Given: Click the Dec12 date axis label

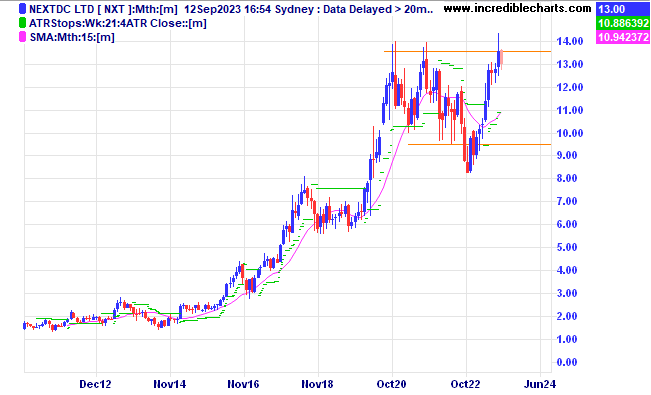Looking at the screenshot, I should pos(95,384).
